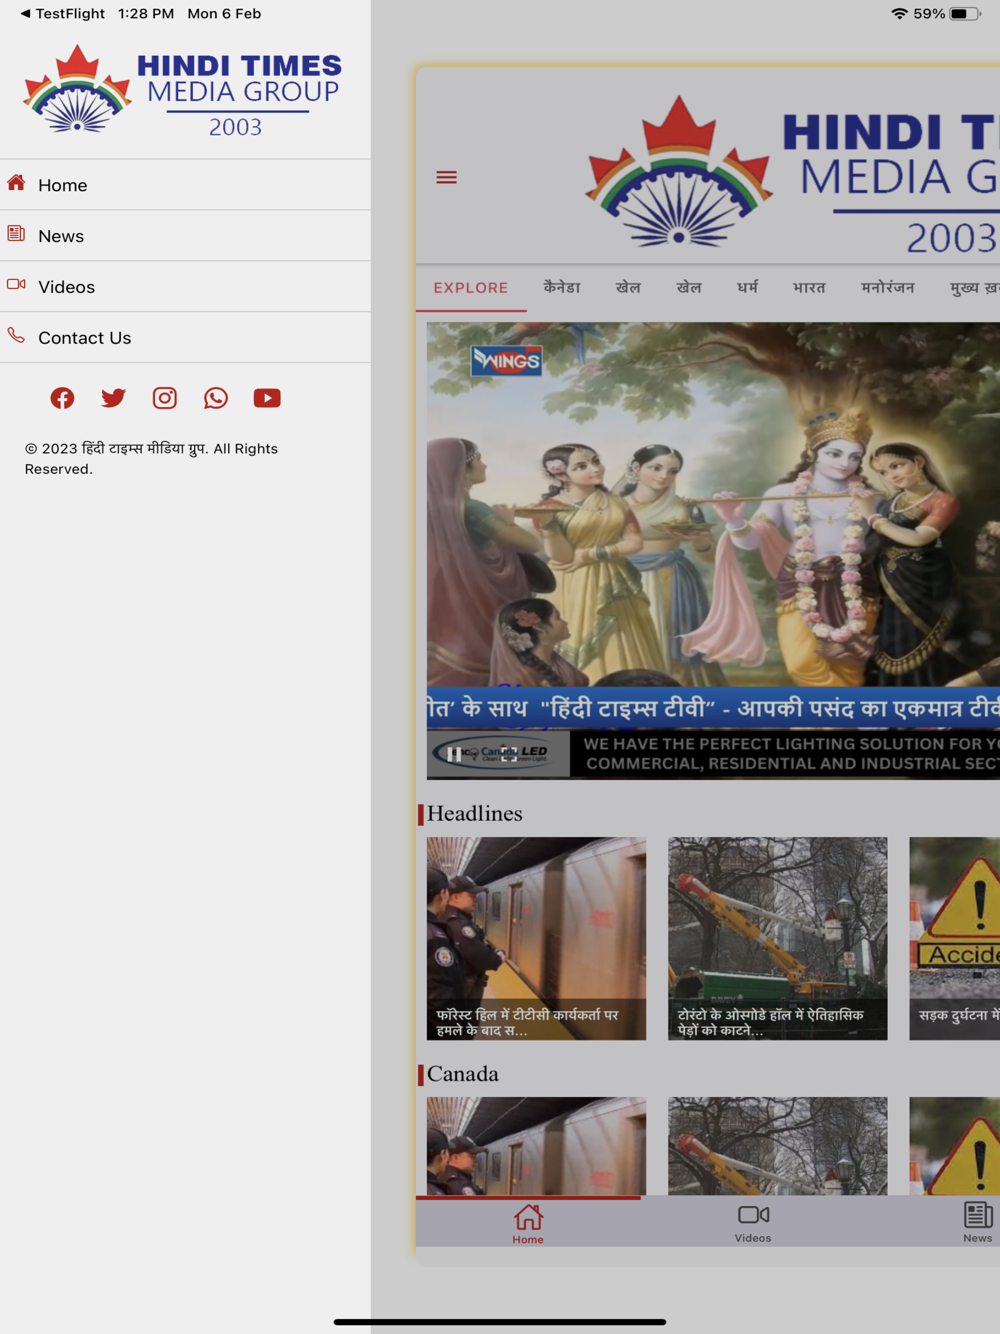Tap the battery indicator in status bar

pyautogui.click(x=965, y=14)
